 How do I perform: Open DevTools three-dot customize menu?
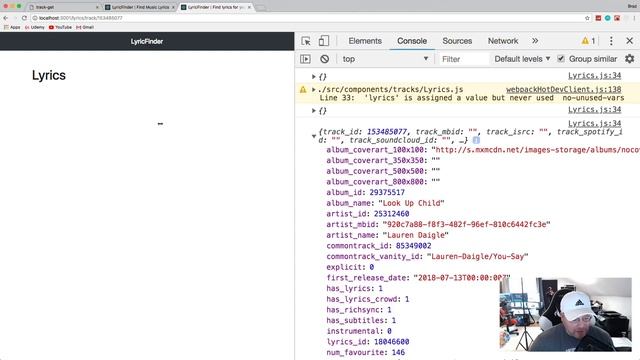[x=611, y=41]
